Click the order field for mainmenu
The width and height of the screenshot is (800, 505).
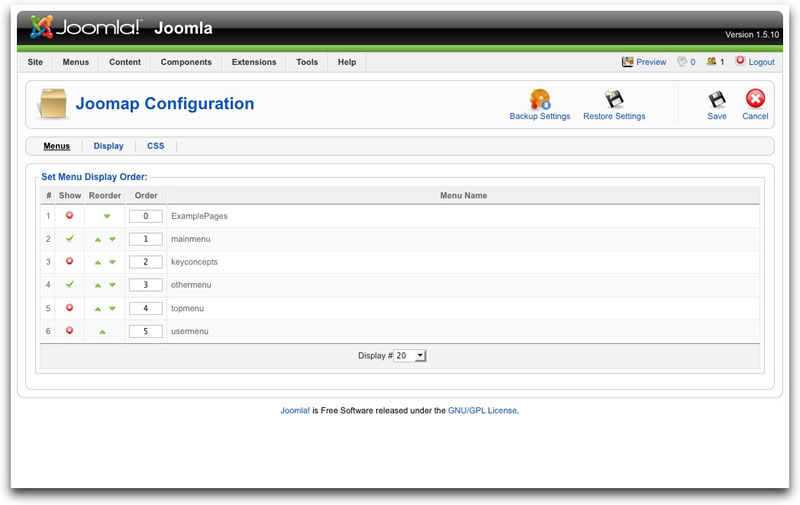(145, 239)
